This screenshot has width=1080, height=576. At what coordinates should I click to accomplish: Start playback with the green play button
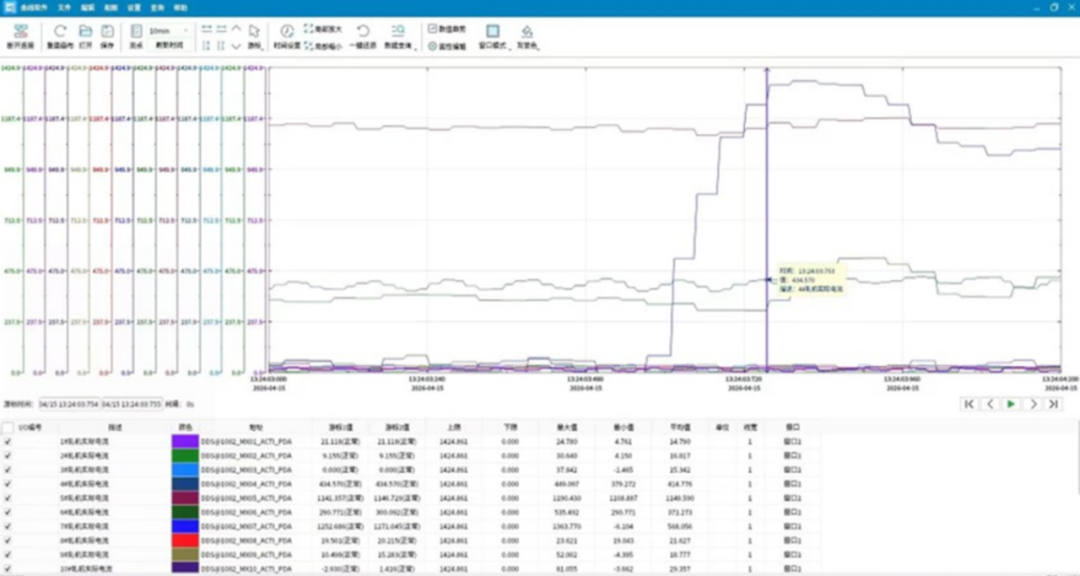click(x=1011, y=404)
